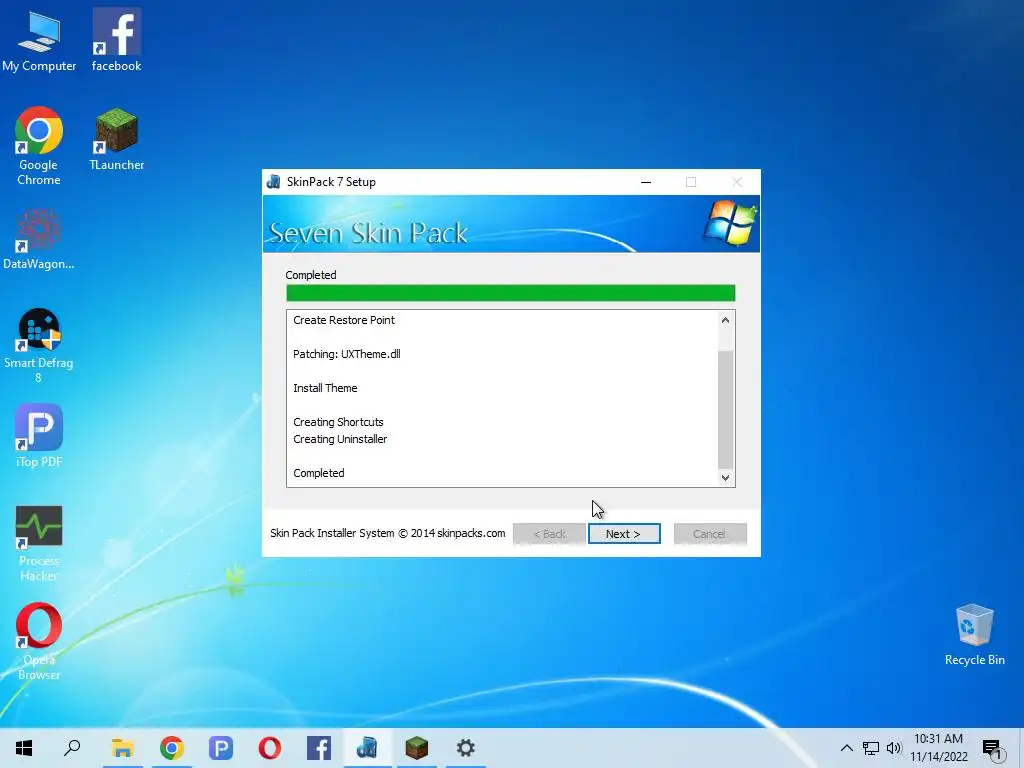Launch Smart Defrag 8 from the desktop
Screen dimensions: 1024x768
(x=39, y=345)
